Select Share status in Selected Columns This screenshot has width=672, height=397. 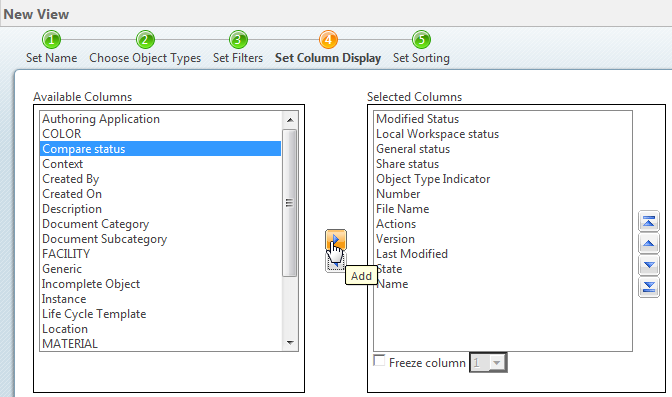(x=503, y=164)
